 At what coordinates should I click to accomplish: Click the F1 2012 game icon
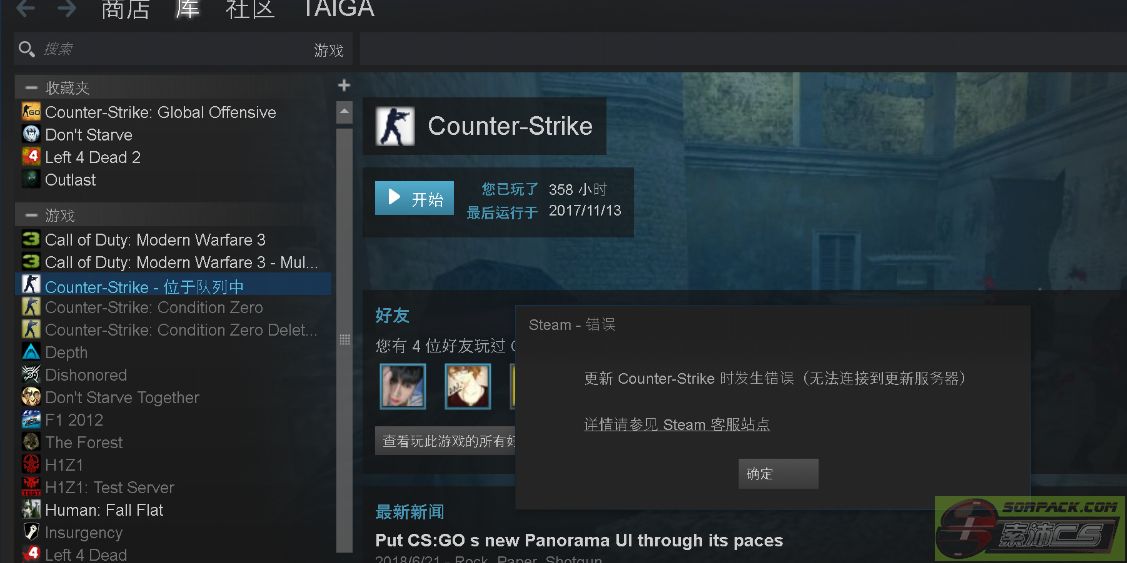(31, 420)
